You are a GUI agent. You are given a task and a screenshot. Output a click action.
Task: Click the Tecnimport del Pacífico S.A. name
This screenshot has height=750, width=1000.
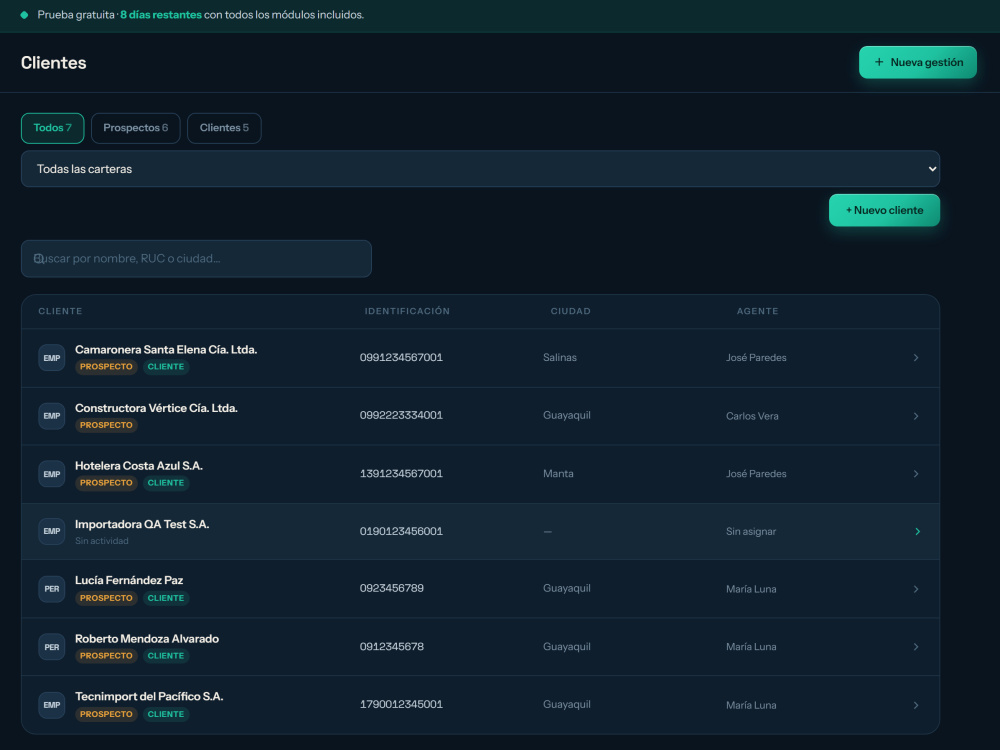[149, 696]
